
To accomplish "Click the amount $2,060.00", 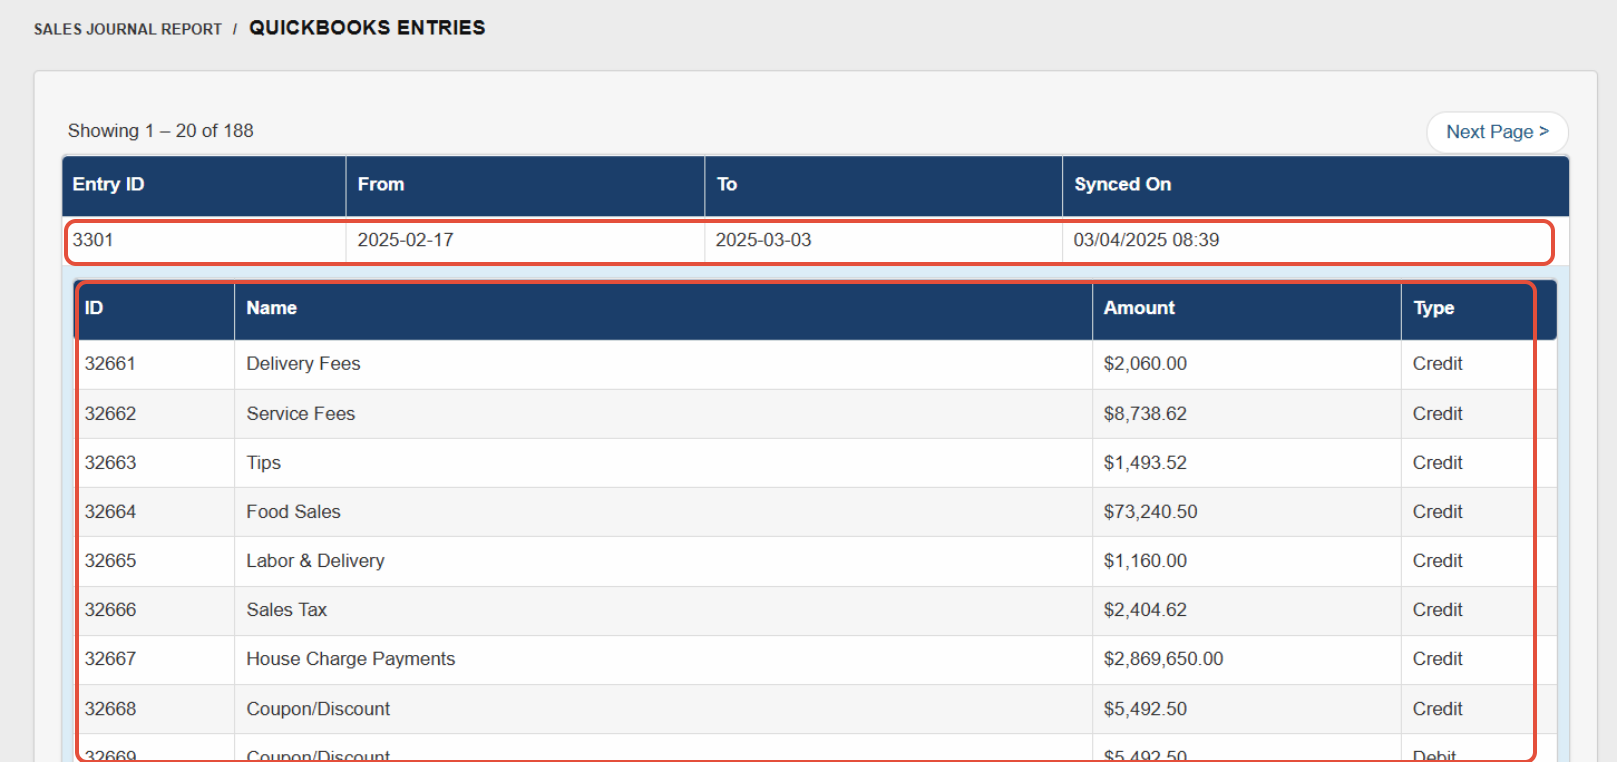I will point(1145,364).
